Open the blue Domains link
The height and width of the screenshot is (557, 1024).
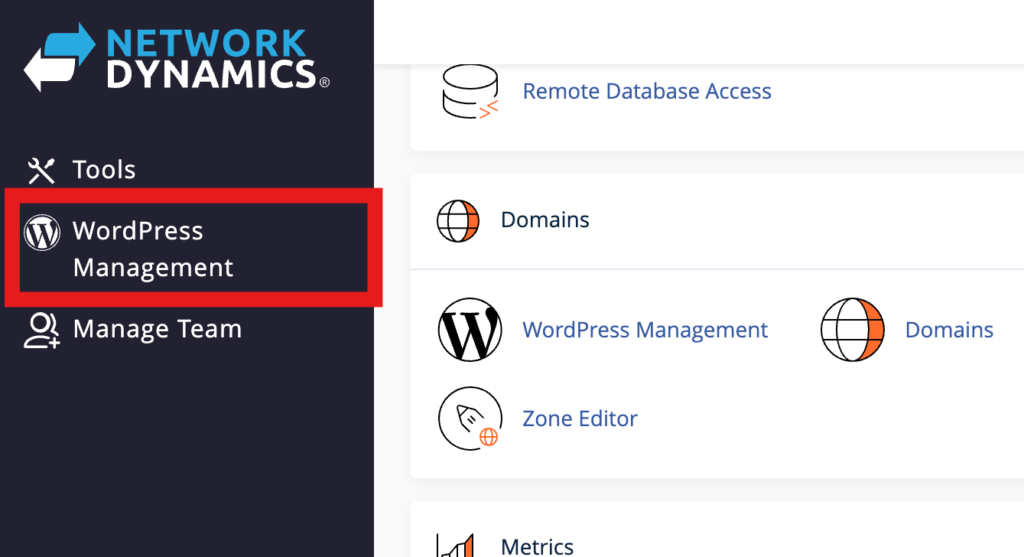coord(948,329)
